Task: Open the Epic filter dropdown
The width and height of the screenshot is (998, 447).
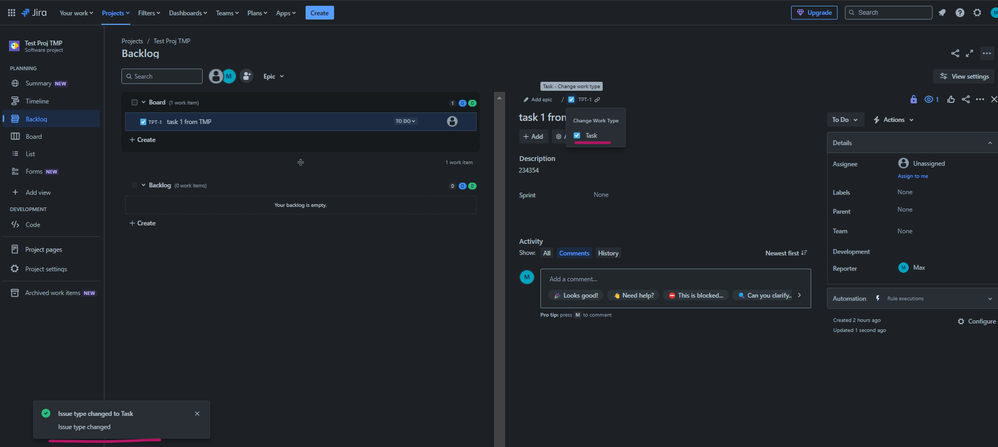Action: tap(274, 76)
